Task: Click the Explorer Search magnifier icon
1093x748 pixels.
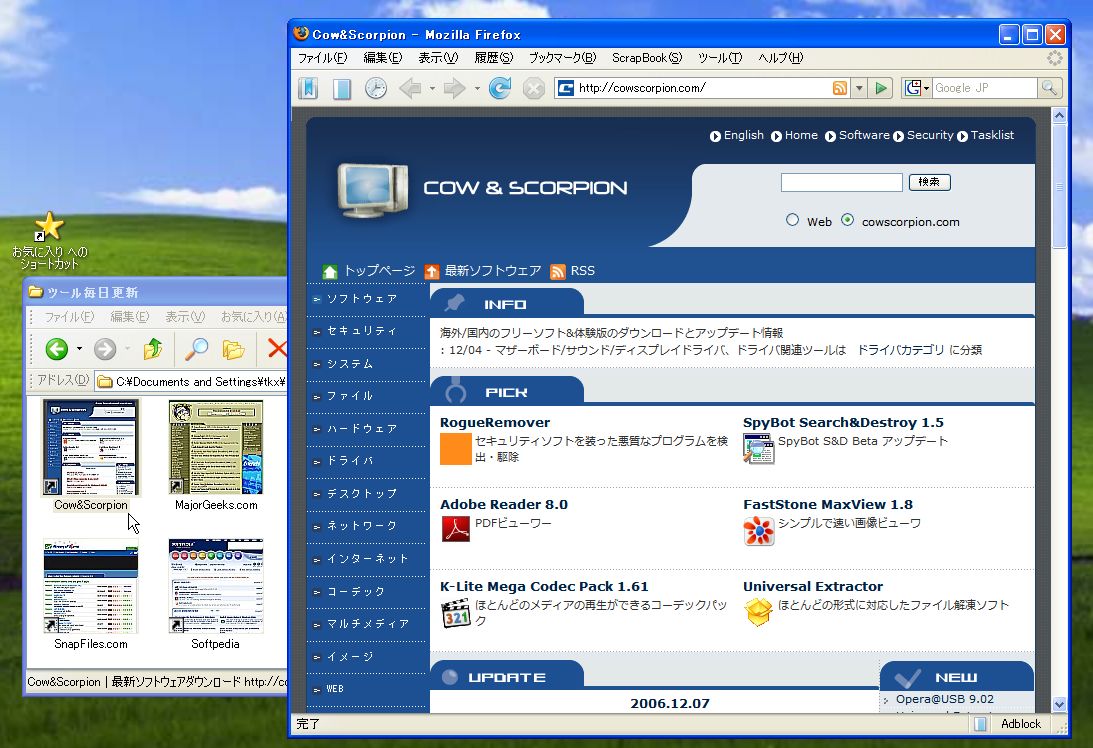Action: (196, 348)
